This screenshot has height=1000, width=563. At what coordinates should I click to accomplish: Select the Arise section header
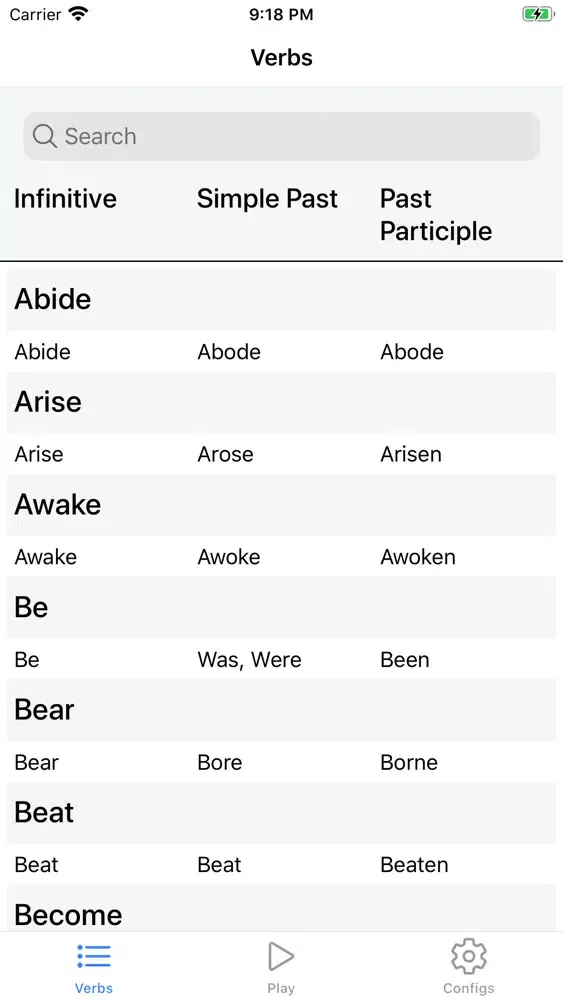click(x=282, y=402)
